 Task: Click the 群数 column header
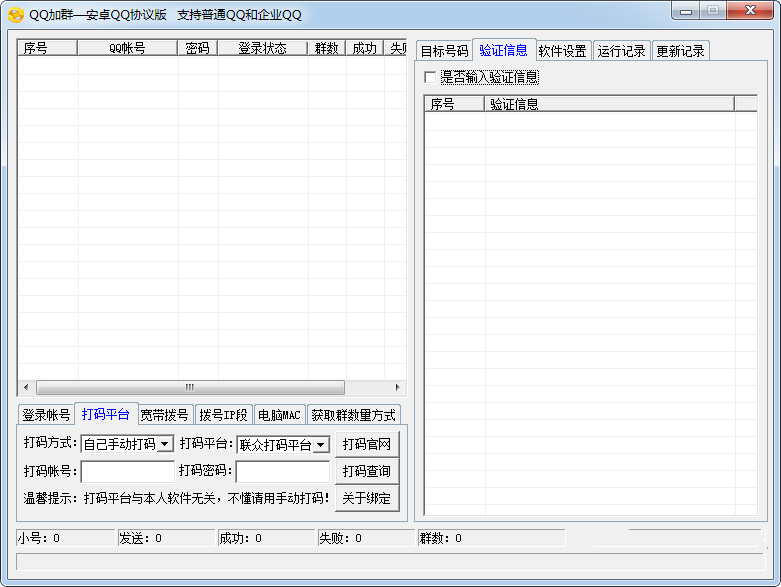tap(327, 48)
